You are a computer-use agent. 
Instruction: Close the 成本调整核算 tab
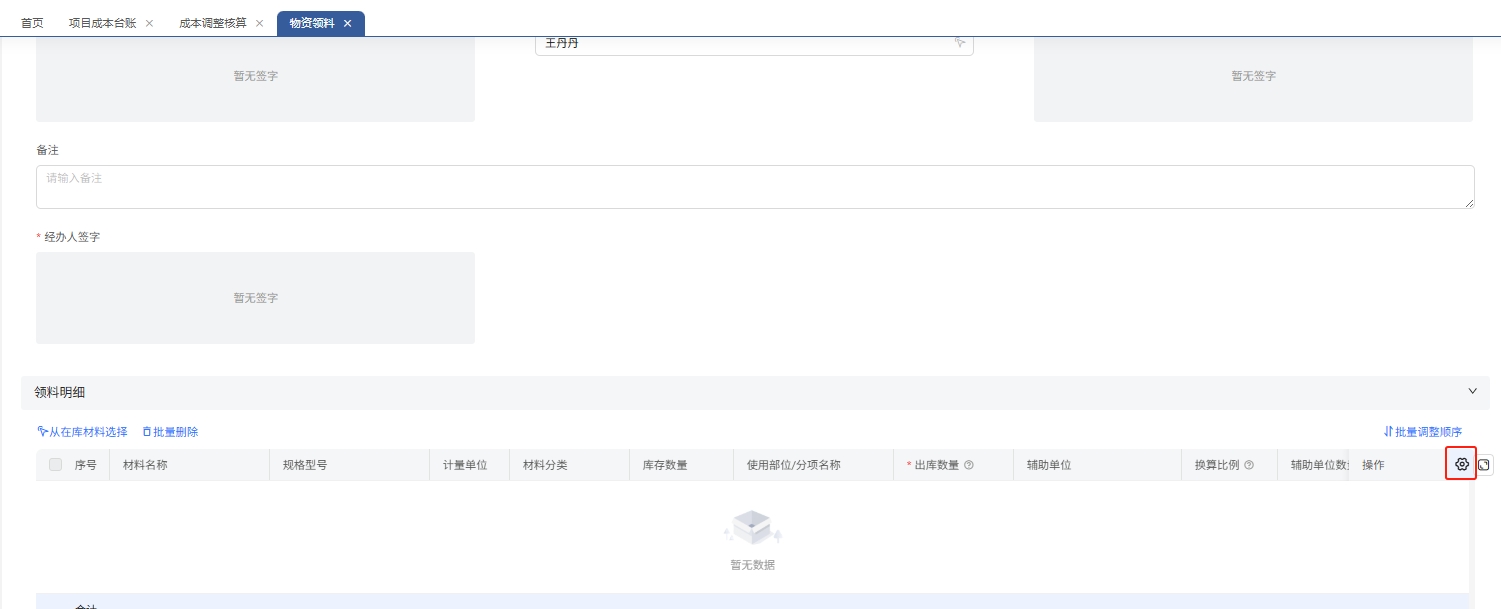259,23
